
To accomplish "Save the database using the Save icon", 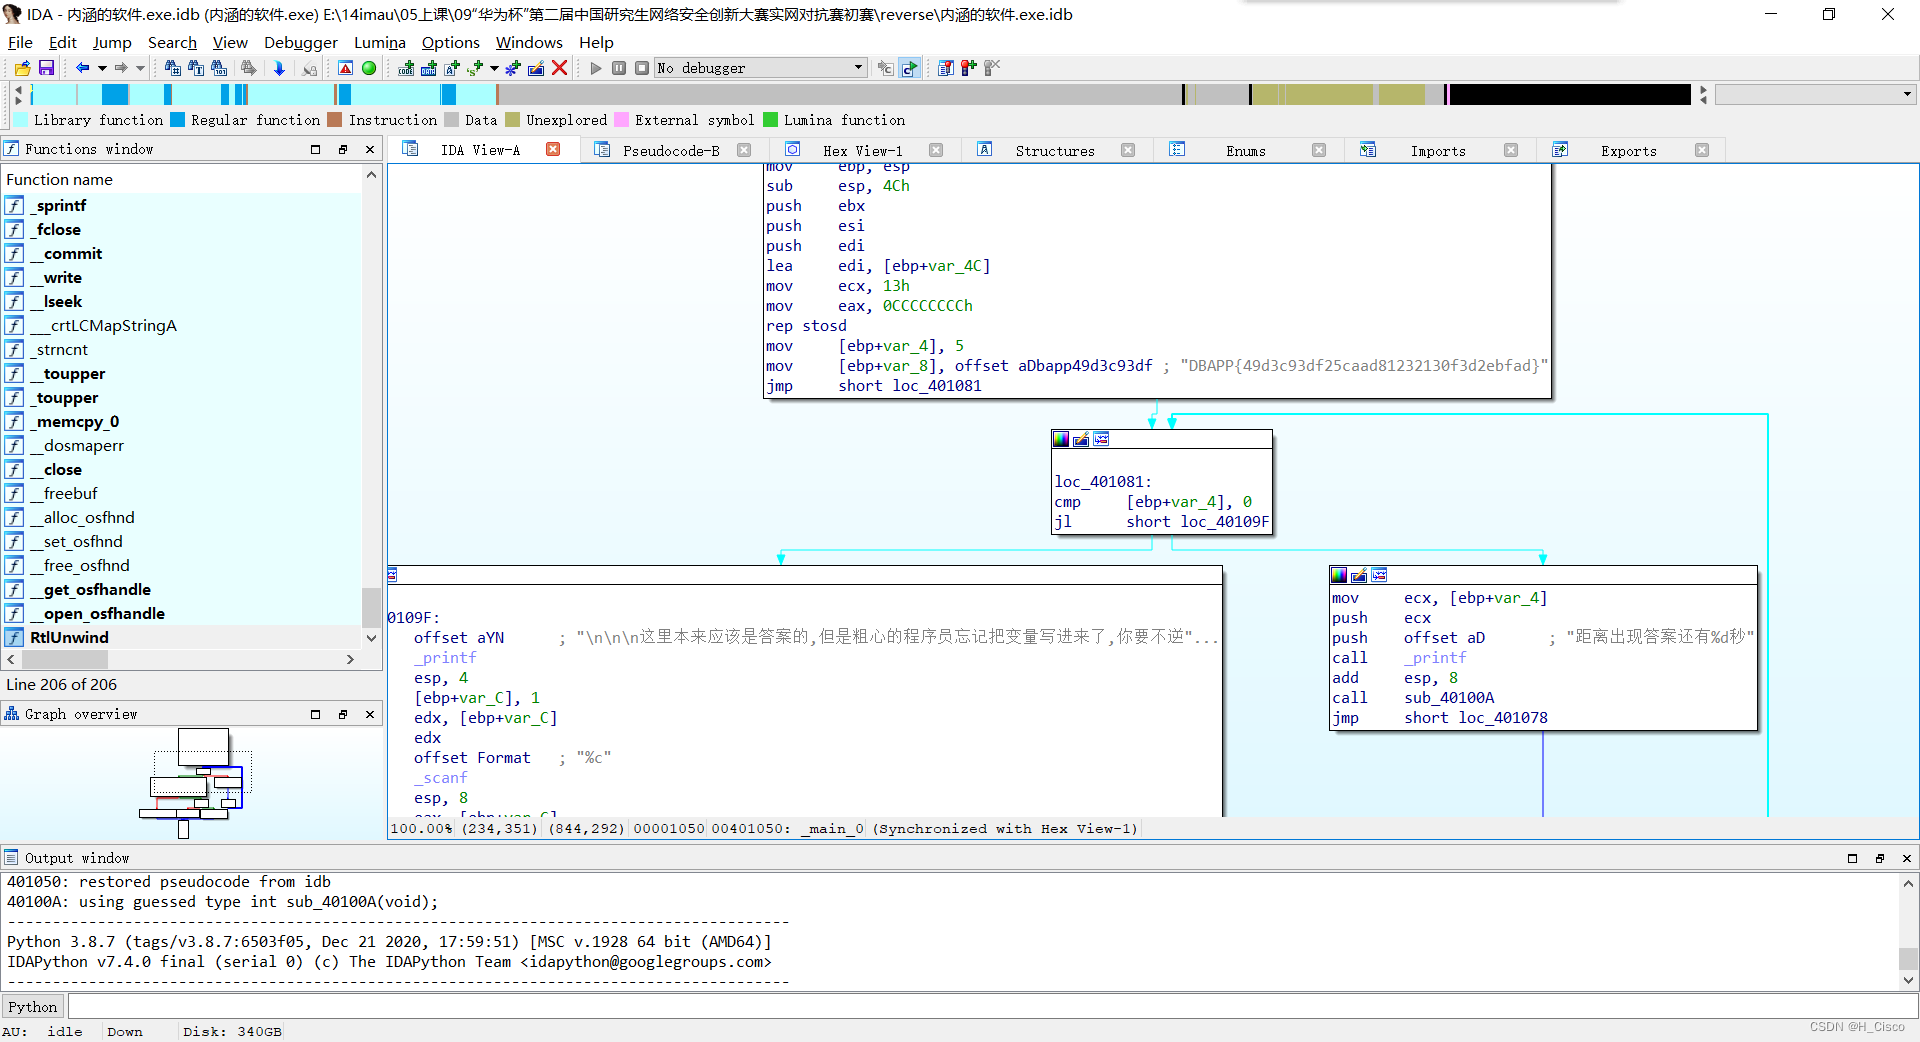I will (47, 68).
